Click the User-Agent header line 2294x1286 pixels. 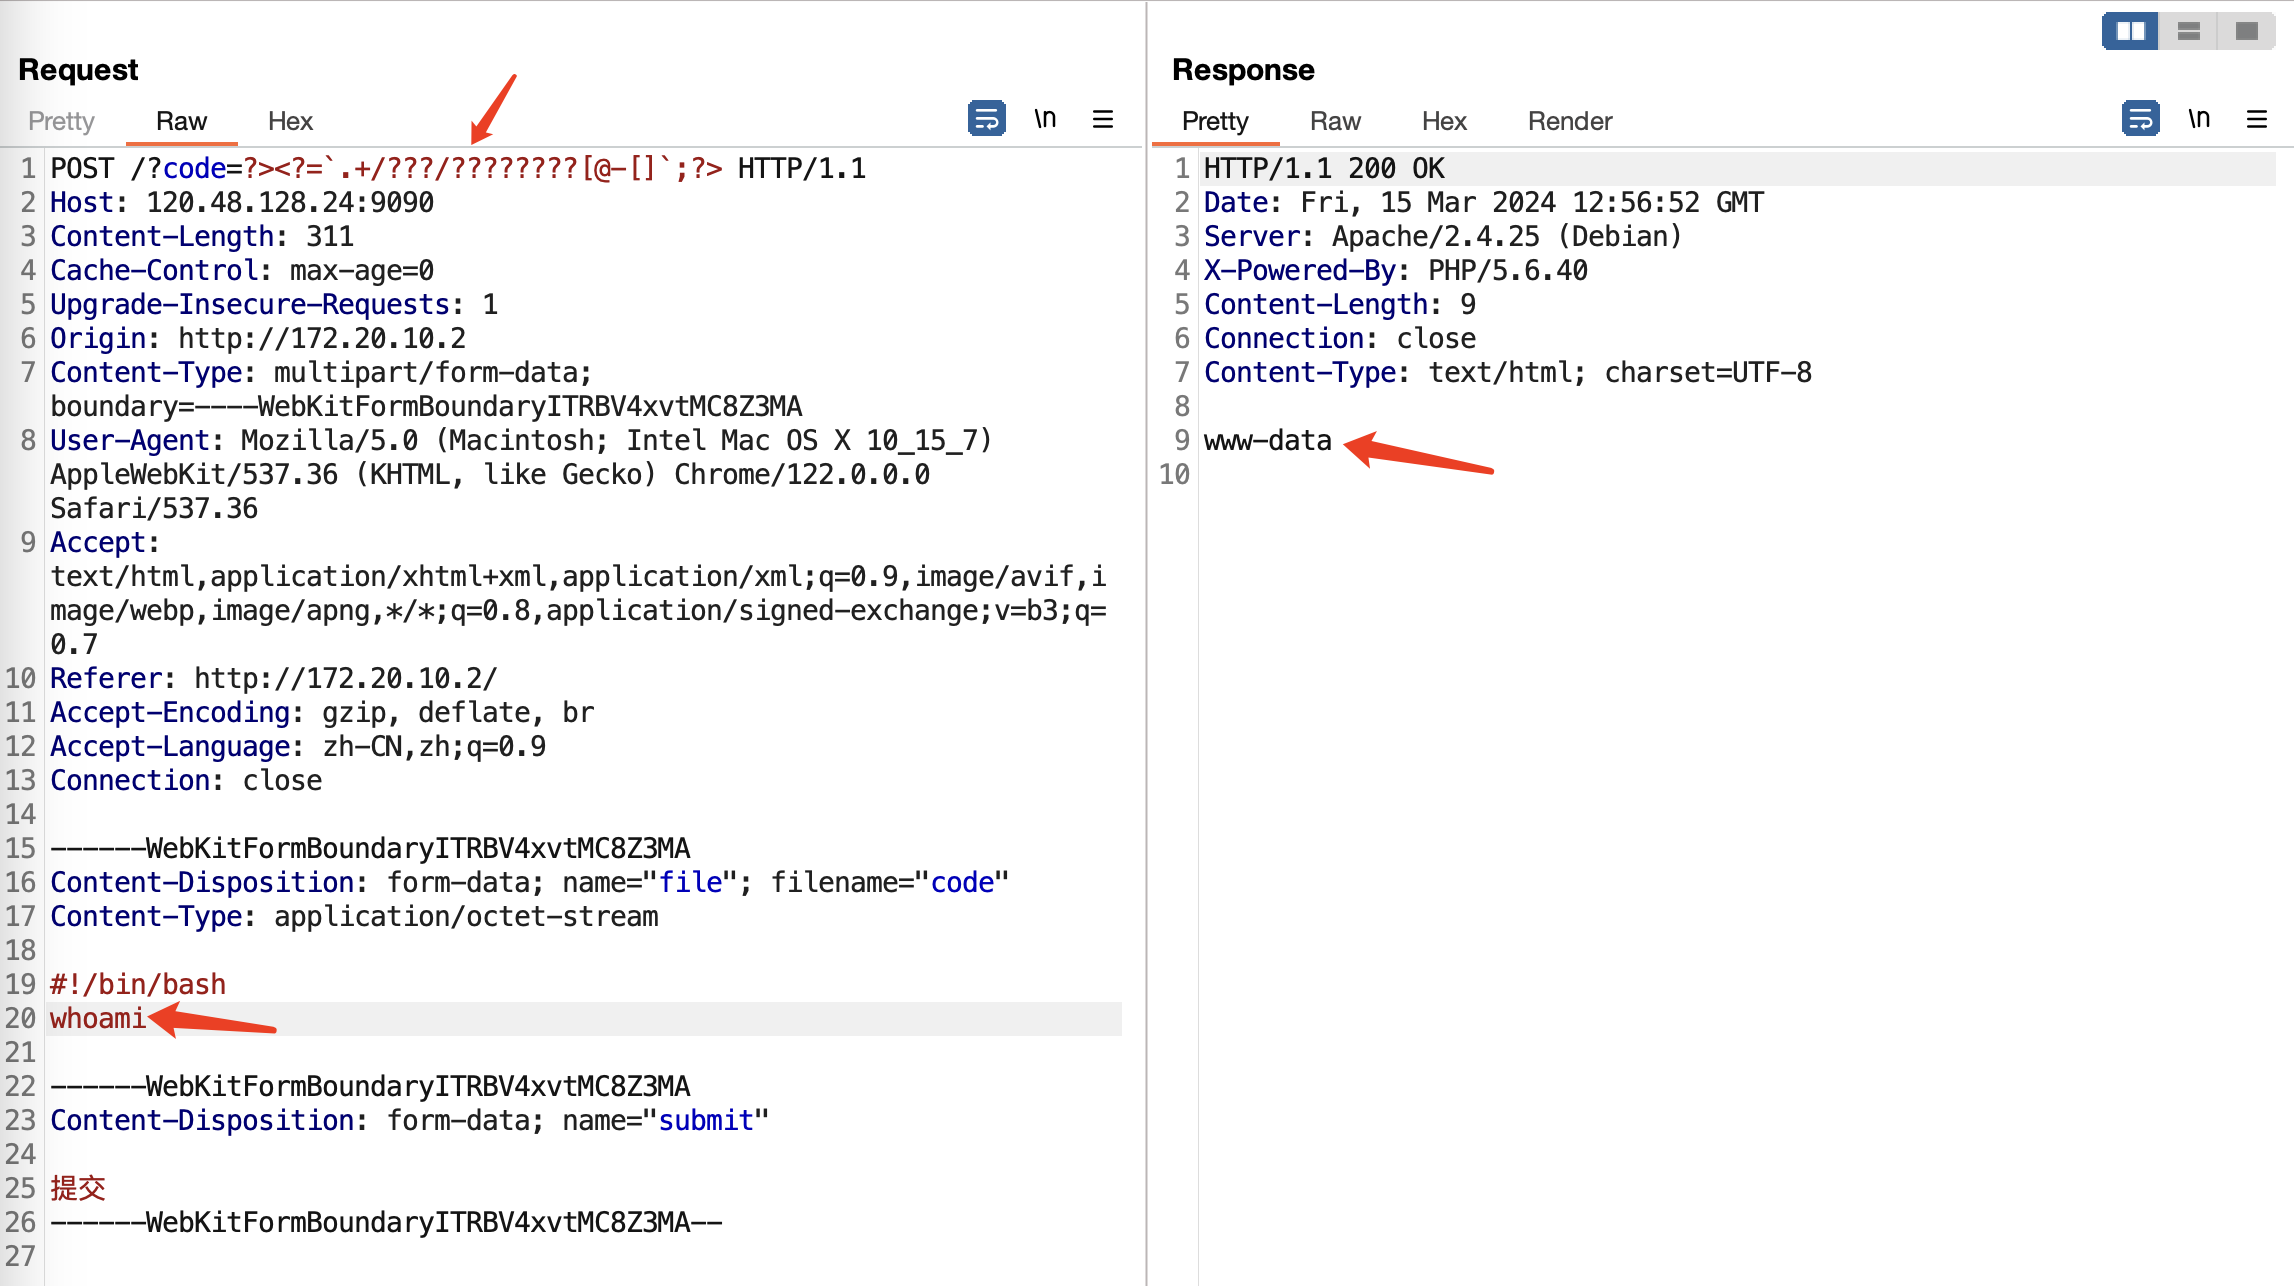pos(521,474)
